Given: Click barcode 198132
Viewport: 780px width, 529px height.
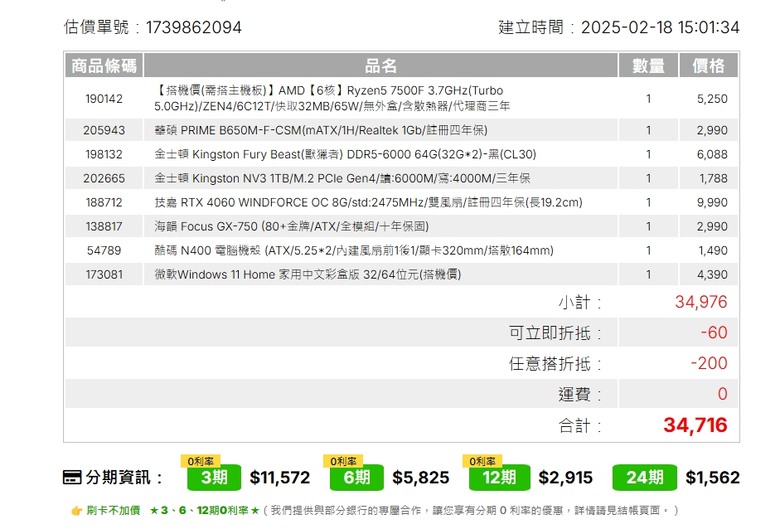Looking at the screenshot, I should [104, 154].
